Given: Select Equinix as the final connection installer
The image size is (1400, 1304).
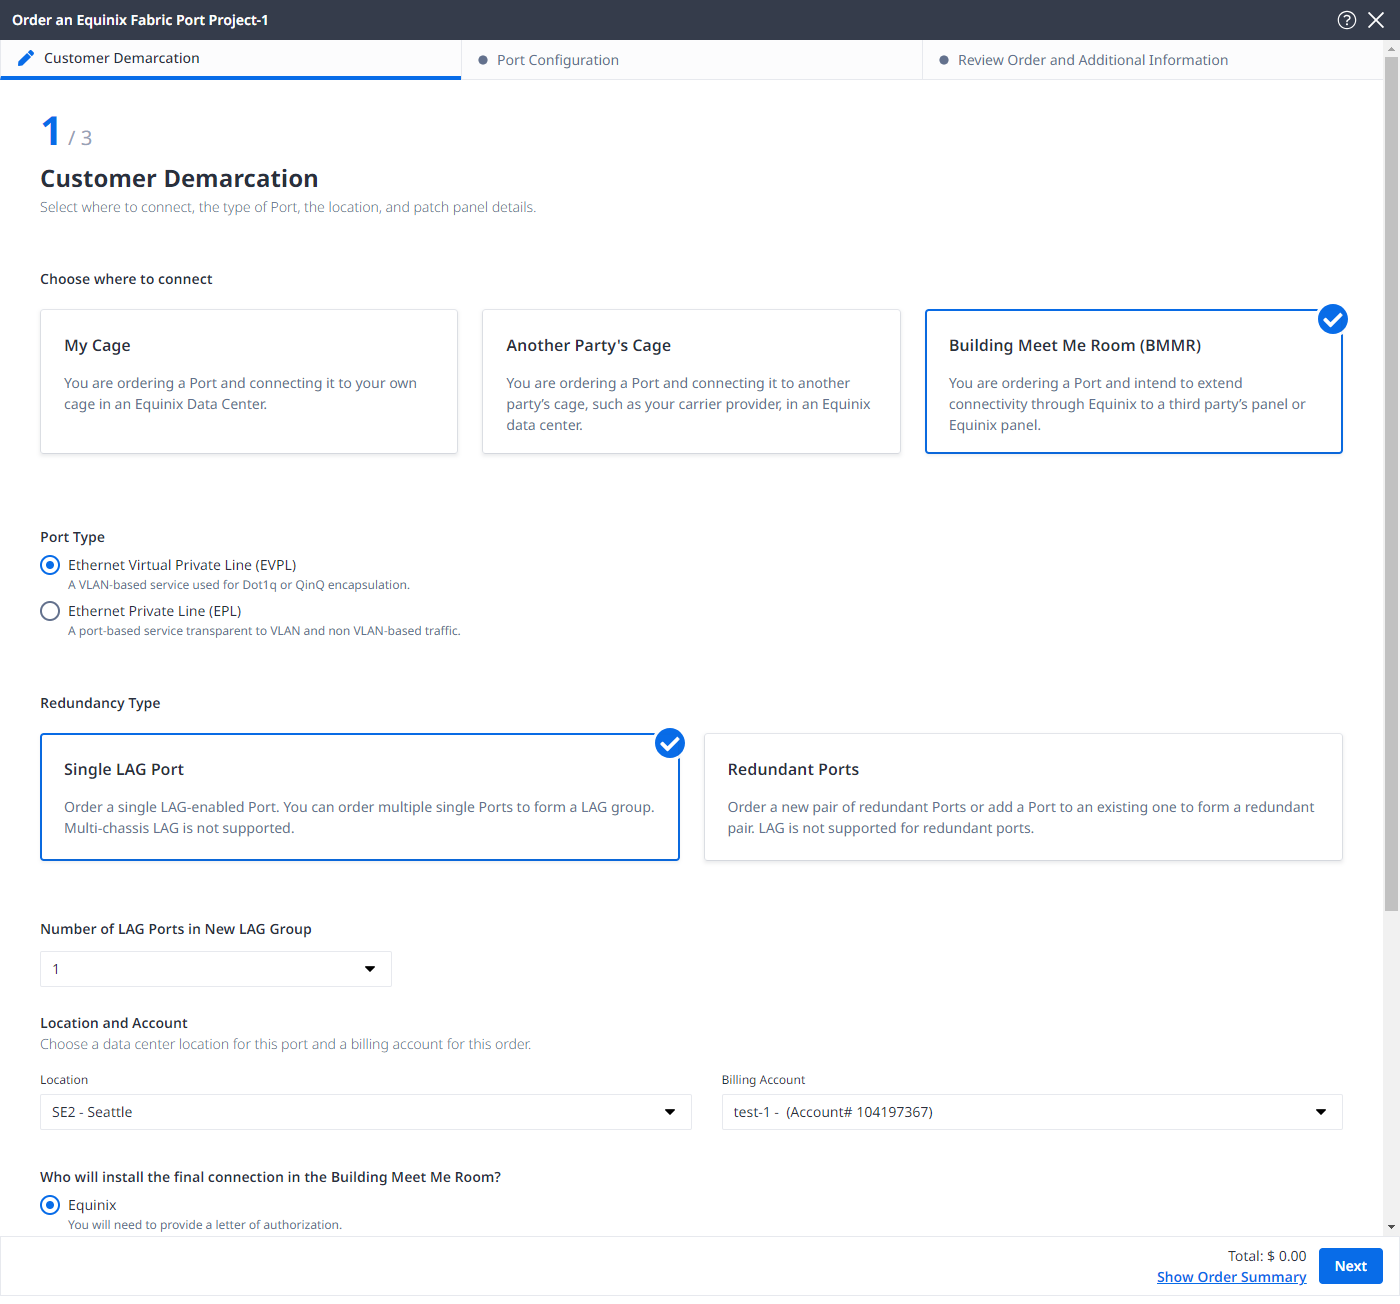Looking at the screenshot, I should pyautogui.click(x=50, y=1205).
